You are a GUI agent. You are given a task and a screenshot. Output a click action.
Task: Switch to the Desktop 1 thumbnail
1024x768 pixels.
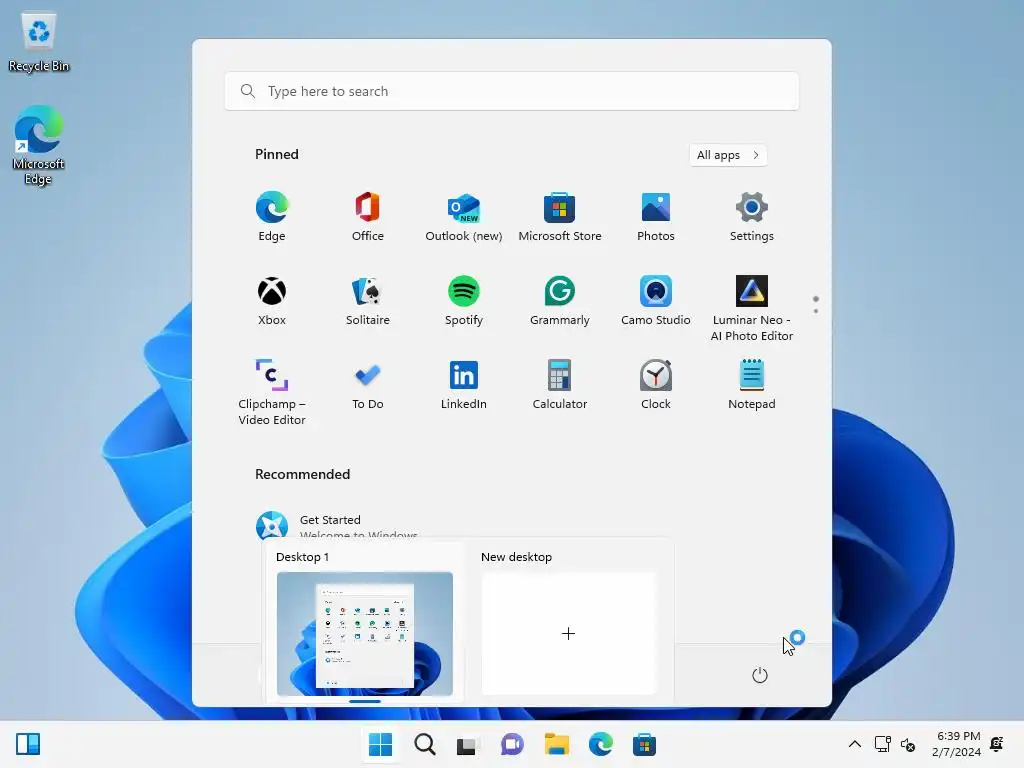tap(364, 633)
